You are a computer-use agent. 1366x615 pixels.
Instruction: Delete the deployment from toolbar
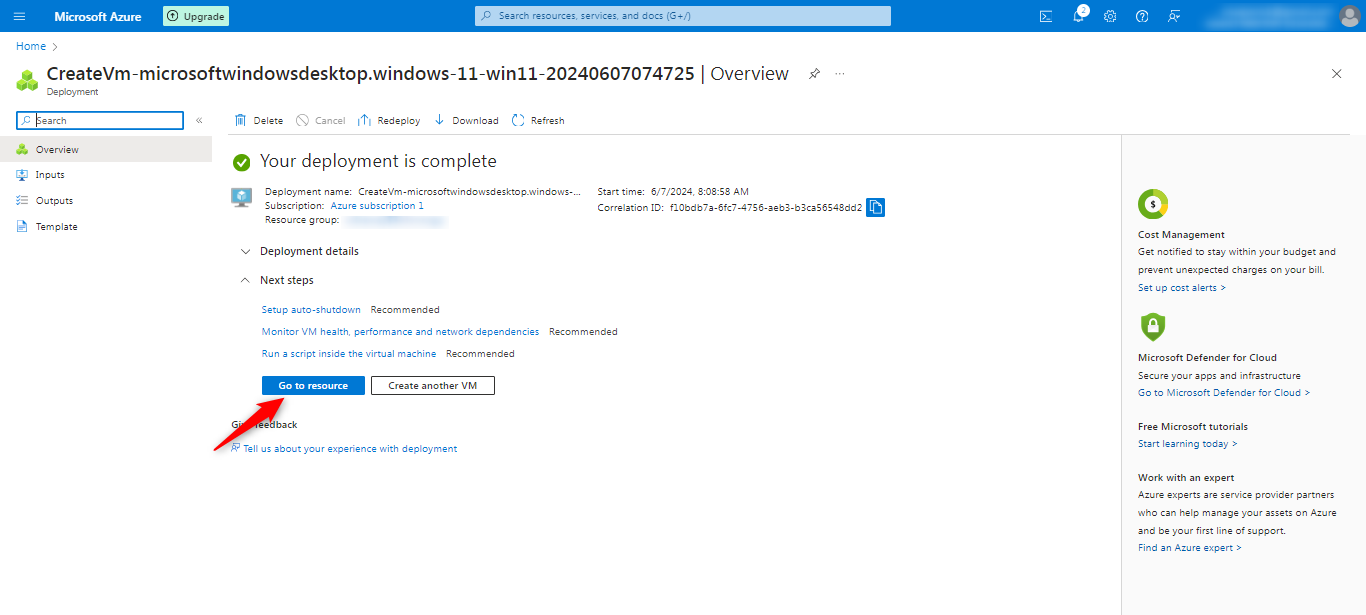point(259,120)
